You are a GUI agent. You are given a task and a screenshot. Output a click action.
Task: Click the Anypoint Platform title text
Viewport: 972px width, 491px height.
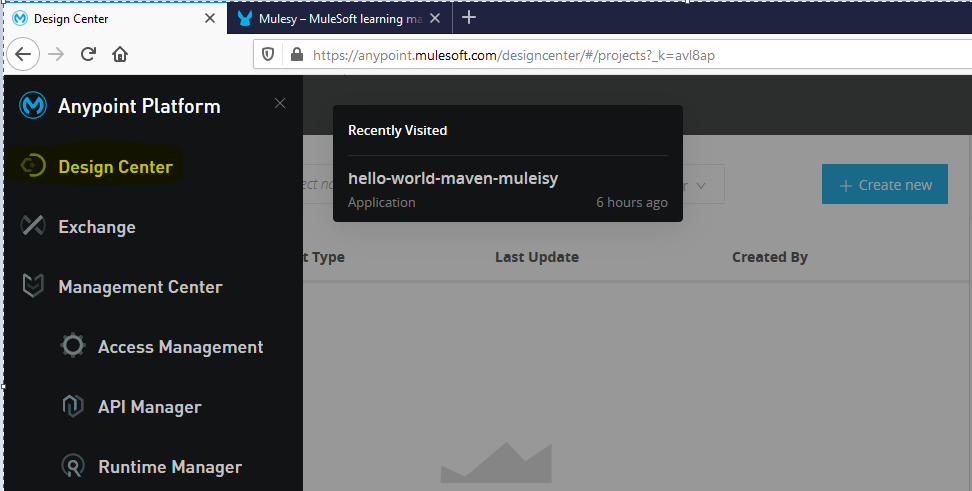click(x=139, y=107)
